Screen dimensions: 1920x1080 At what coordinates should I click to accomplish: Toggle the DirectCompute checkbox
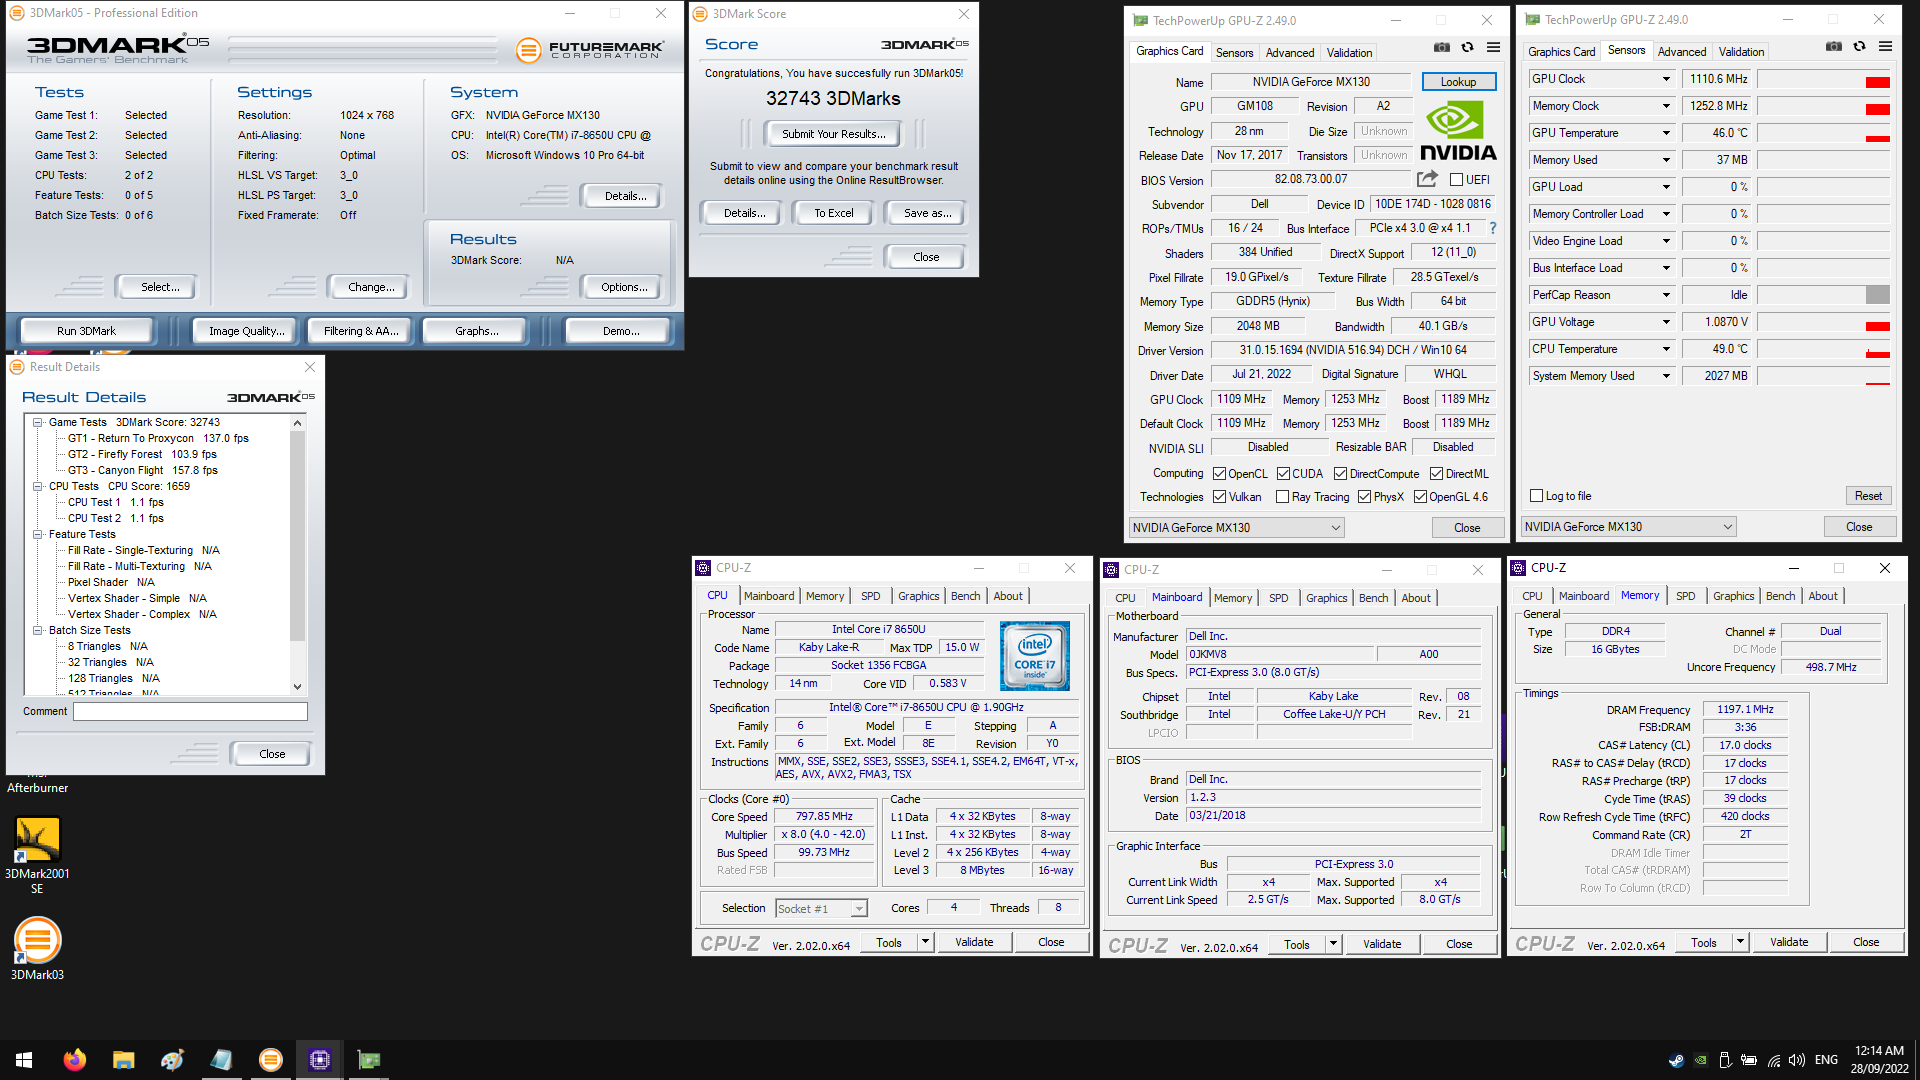1340,474
